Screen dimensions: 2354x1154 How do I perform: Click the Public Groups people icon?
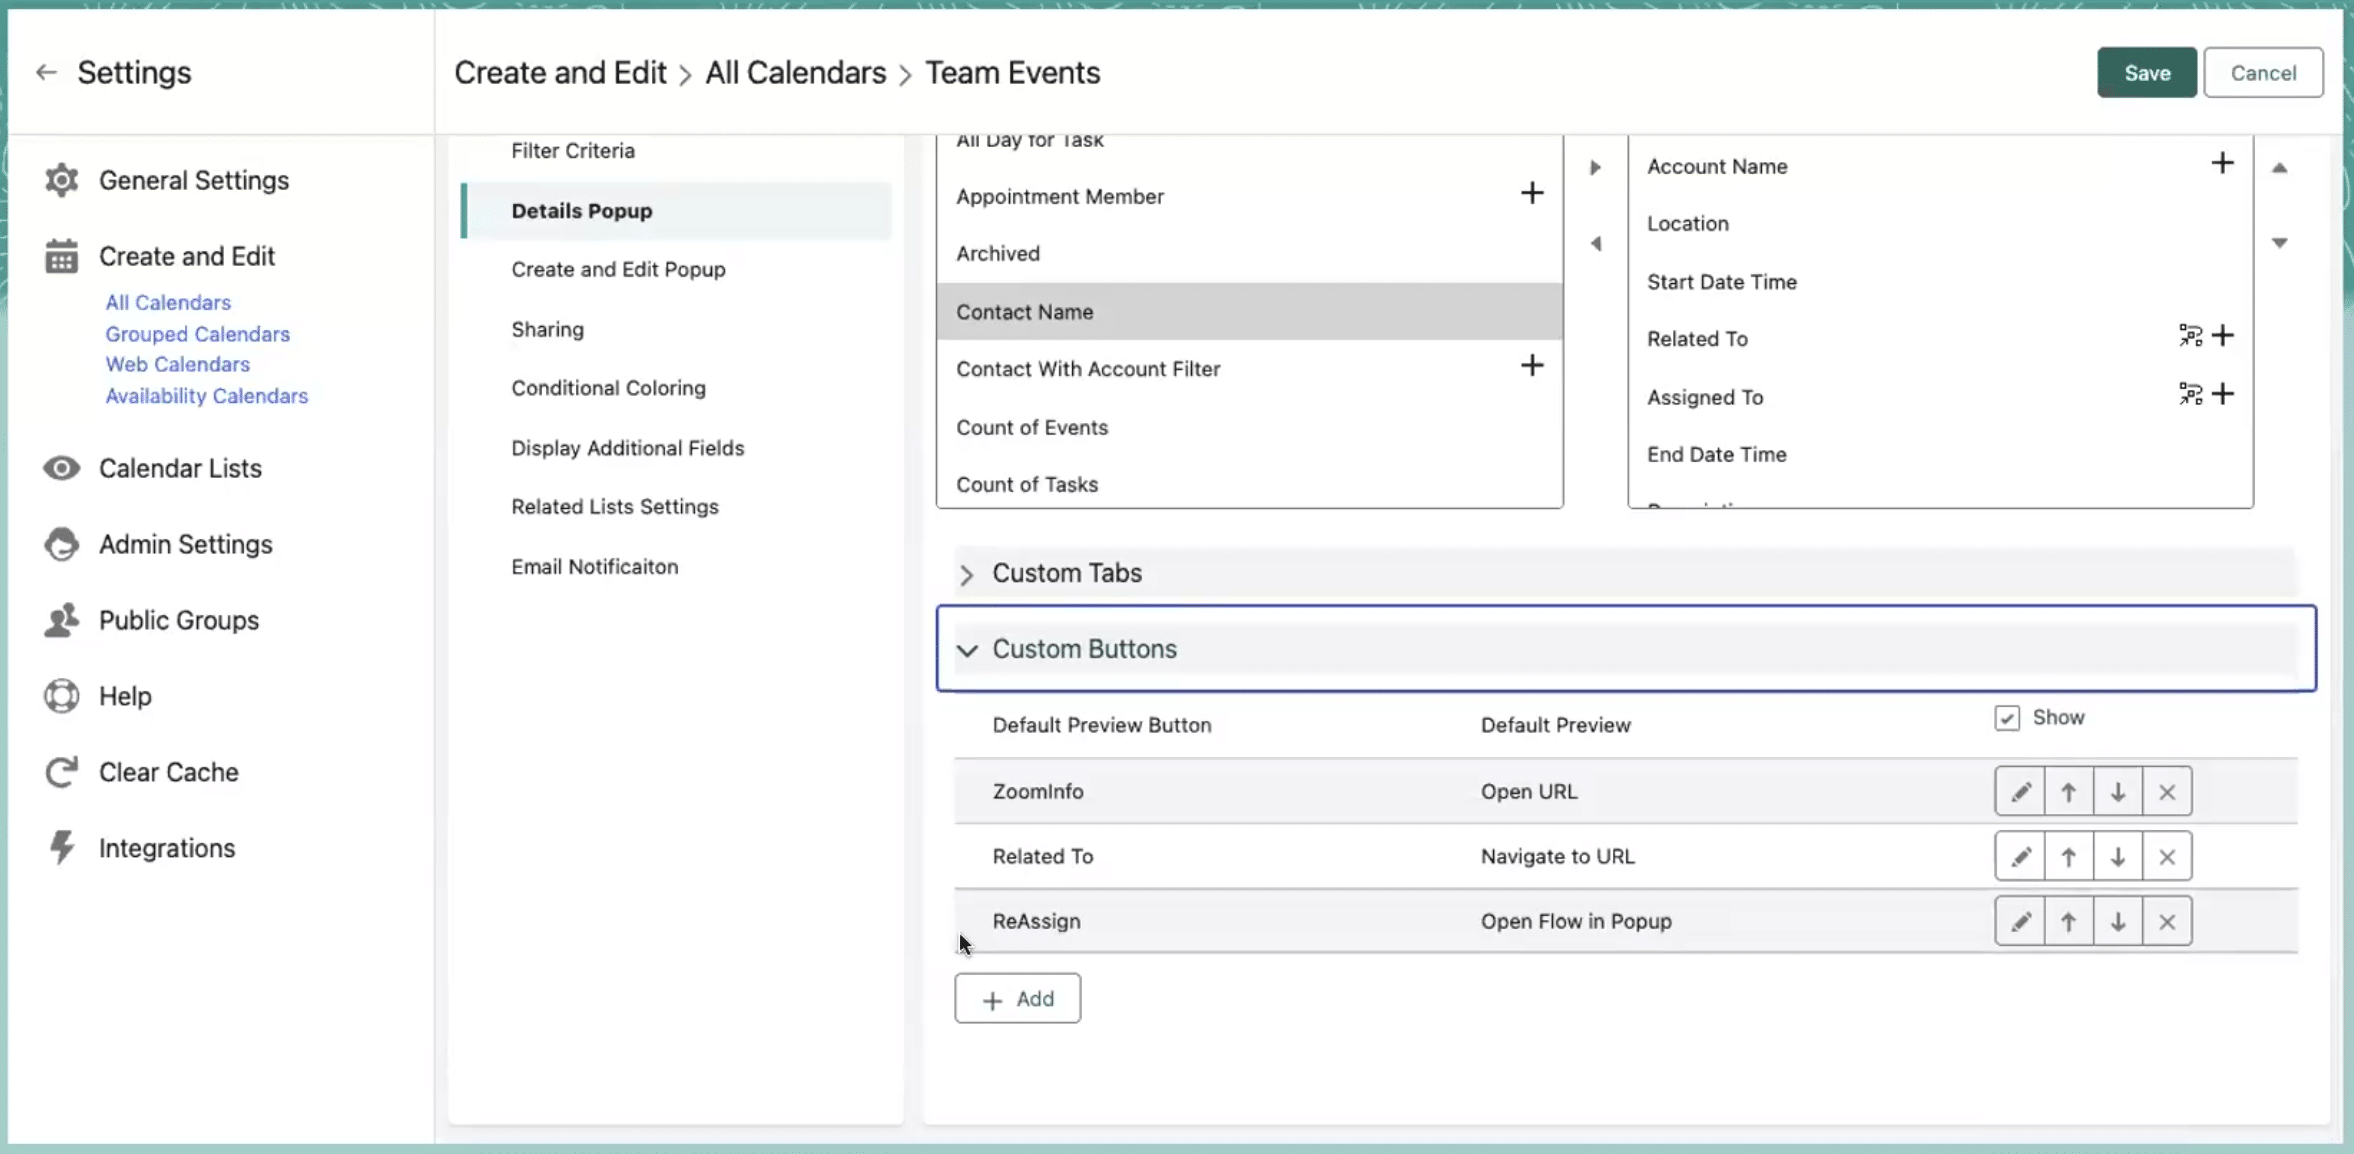(x=61, y=620)
